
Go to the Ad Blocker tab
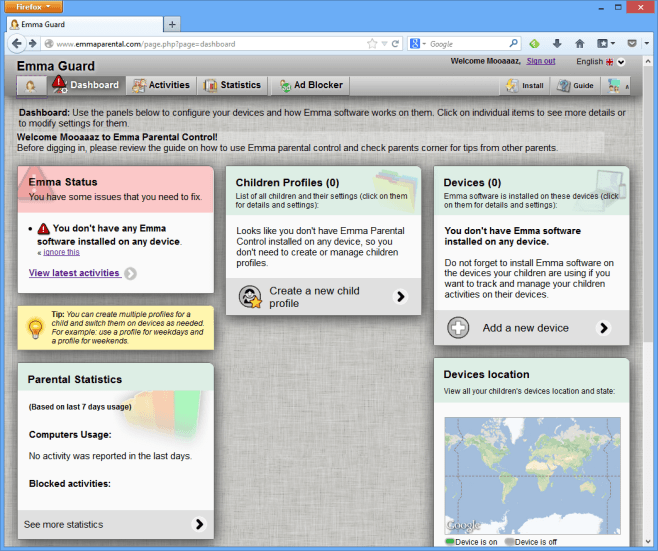point(311,85)
